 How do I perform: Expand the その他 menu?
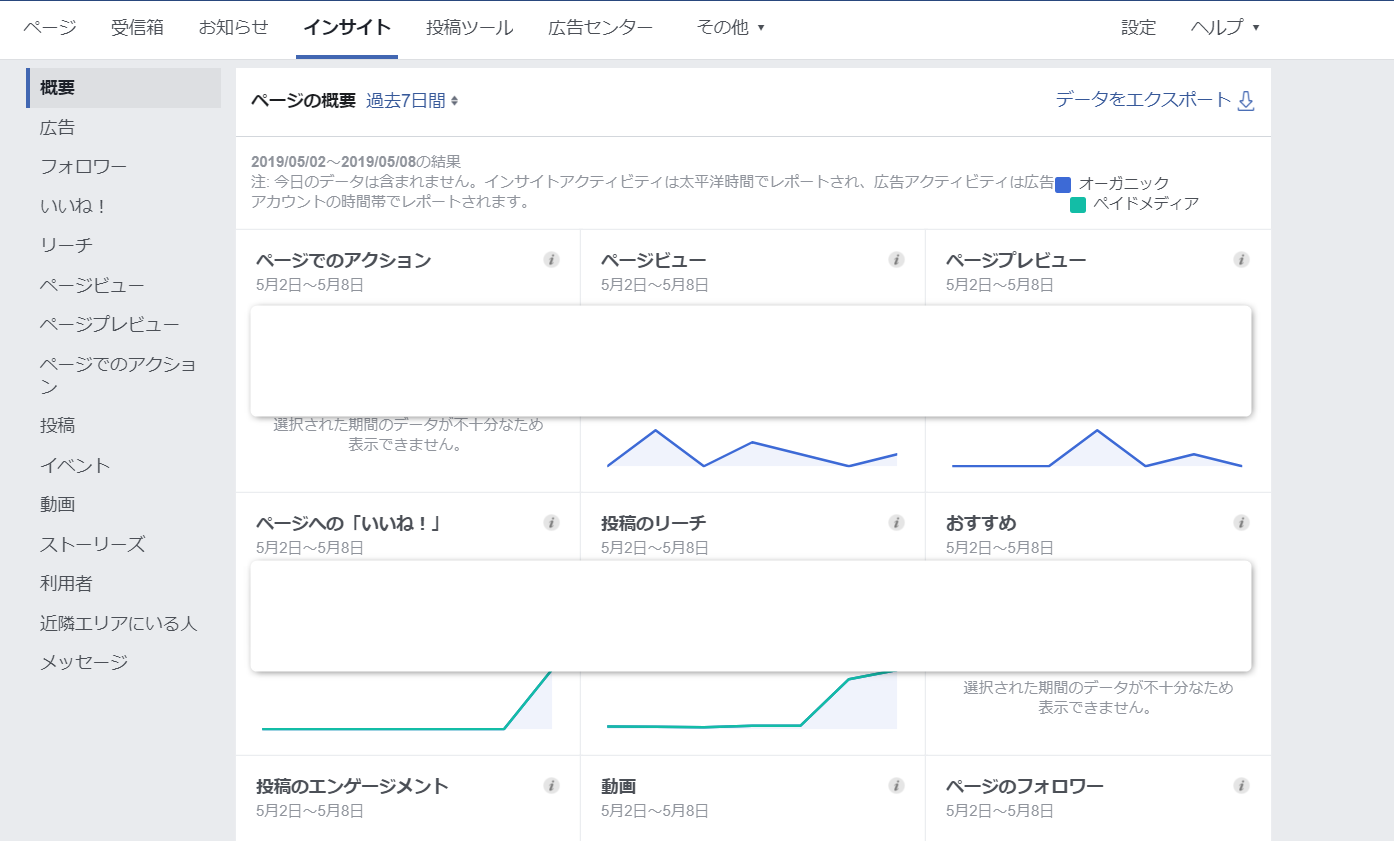click(x=730, y=28)
